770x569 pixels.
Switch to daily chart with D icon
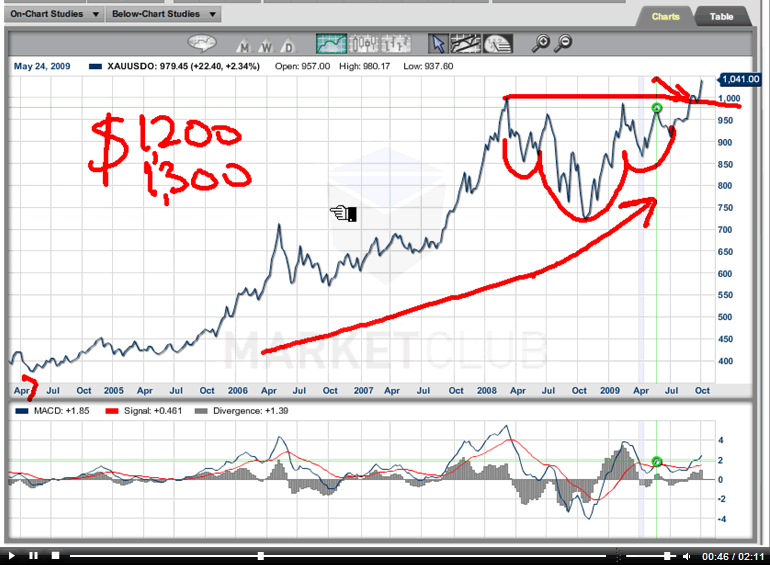[x=289, y=45]
